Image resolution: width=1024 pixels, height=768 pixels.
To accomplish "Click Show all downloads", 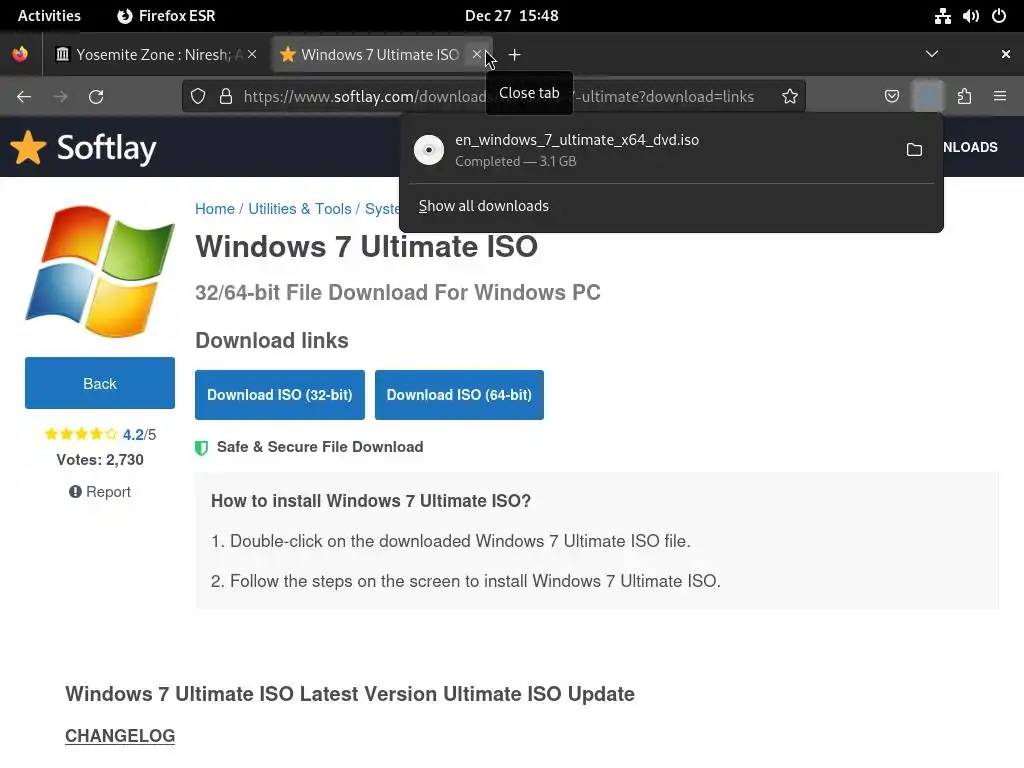I will pos(483,206).
